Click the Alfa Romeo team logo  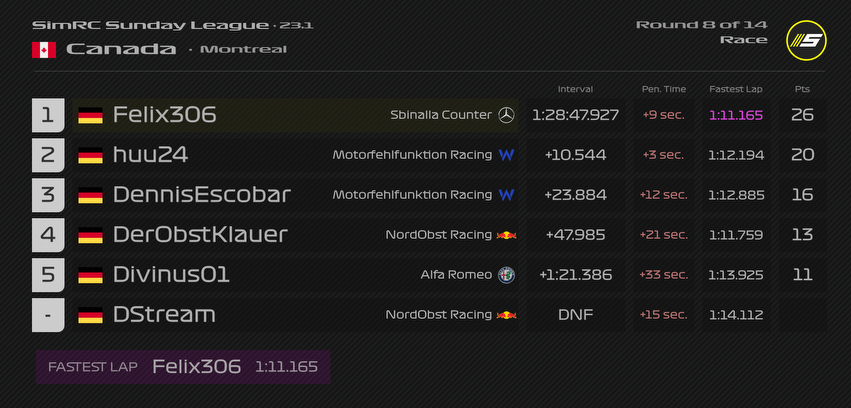(x=506, y=275)
